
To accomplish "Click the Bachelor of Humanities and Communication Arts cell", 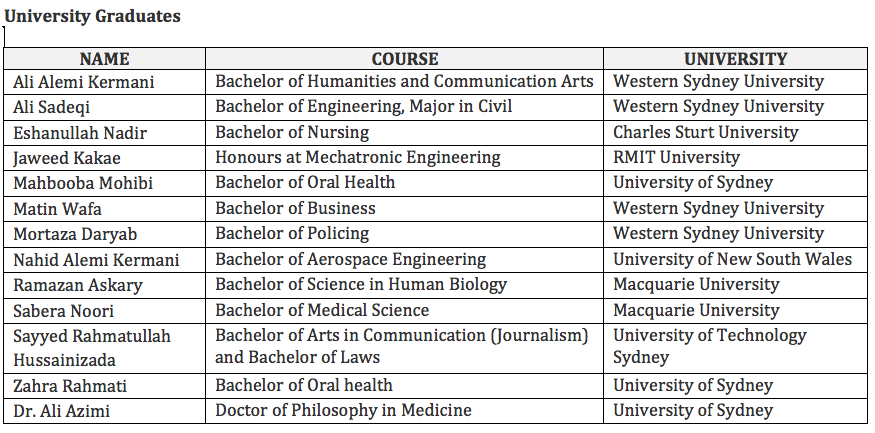I will (x=405, y=81).
